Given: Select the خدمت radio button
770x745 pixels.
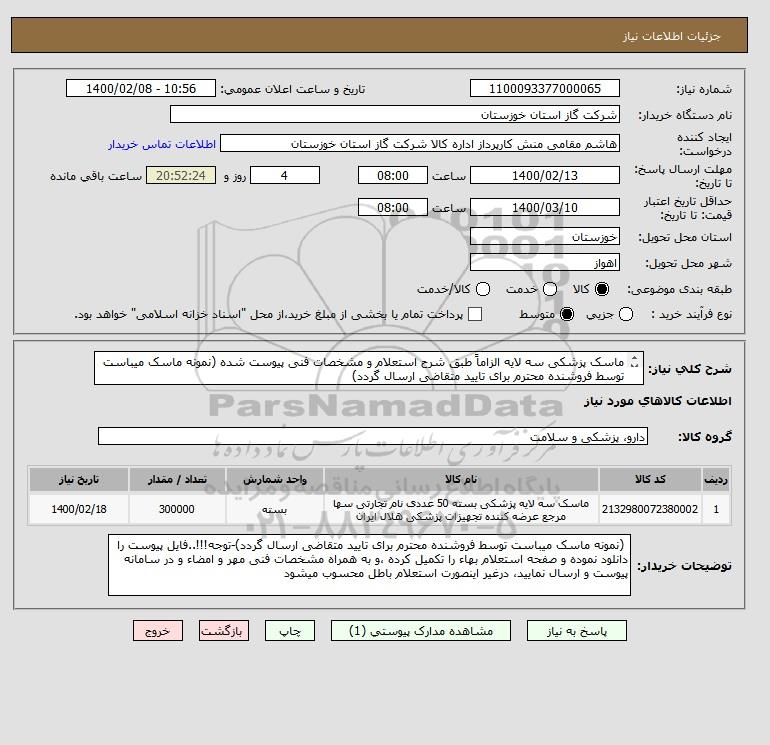Looking at the screenshot, I should 550,289.
